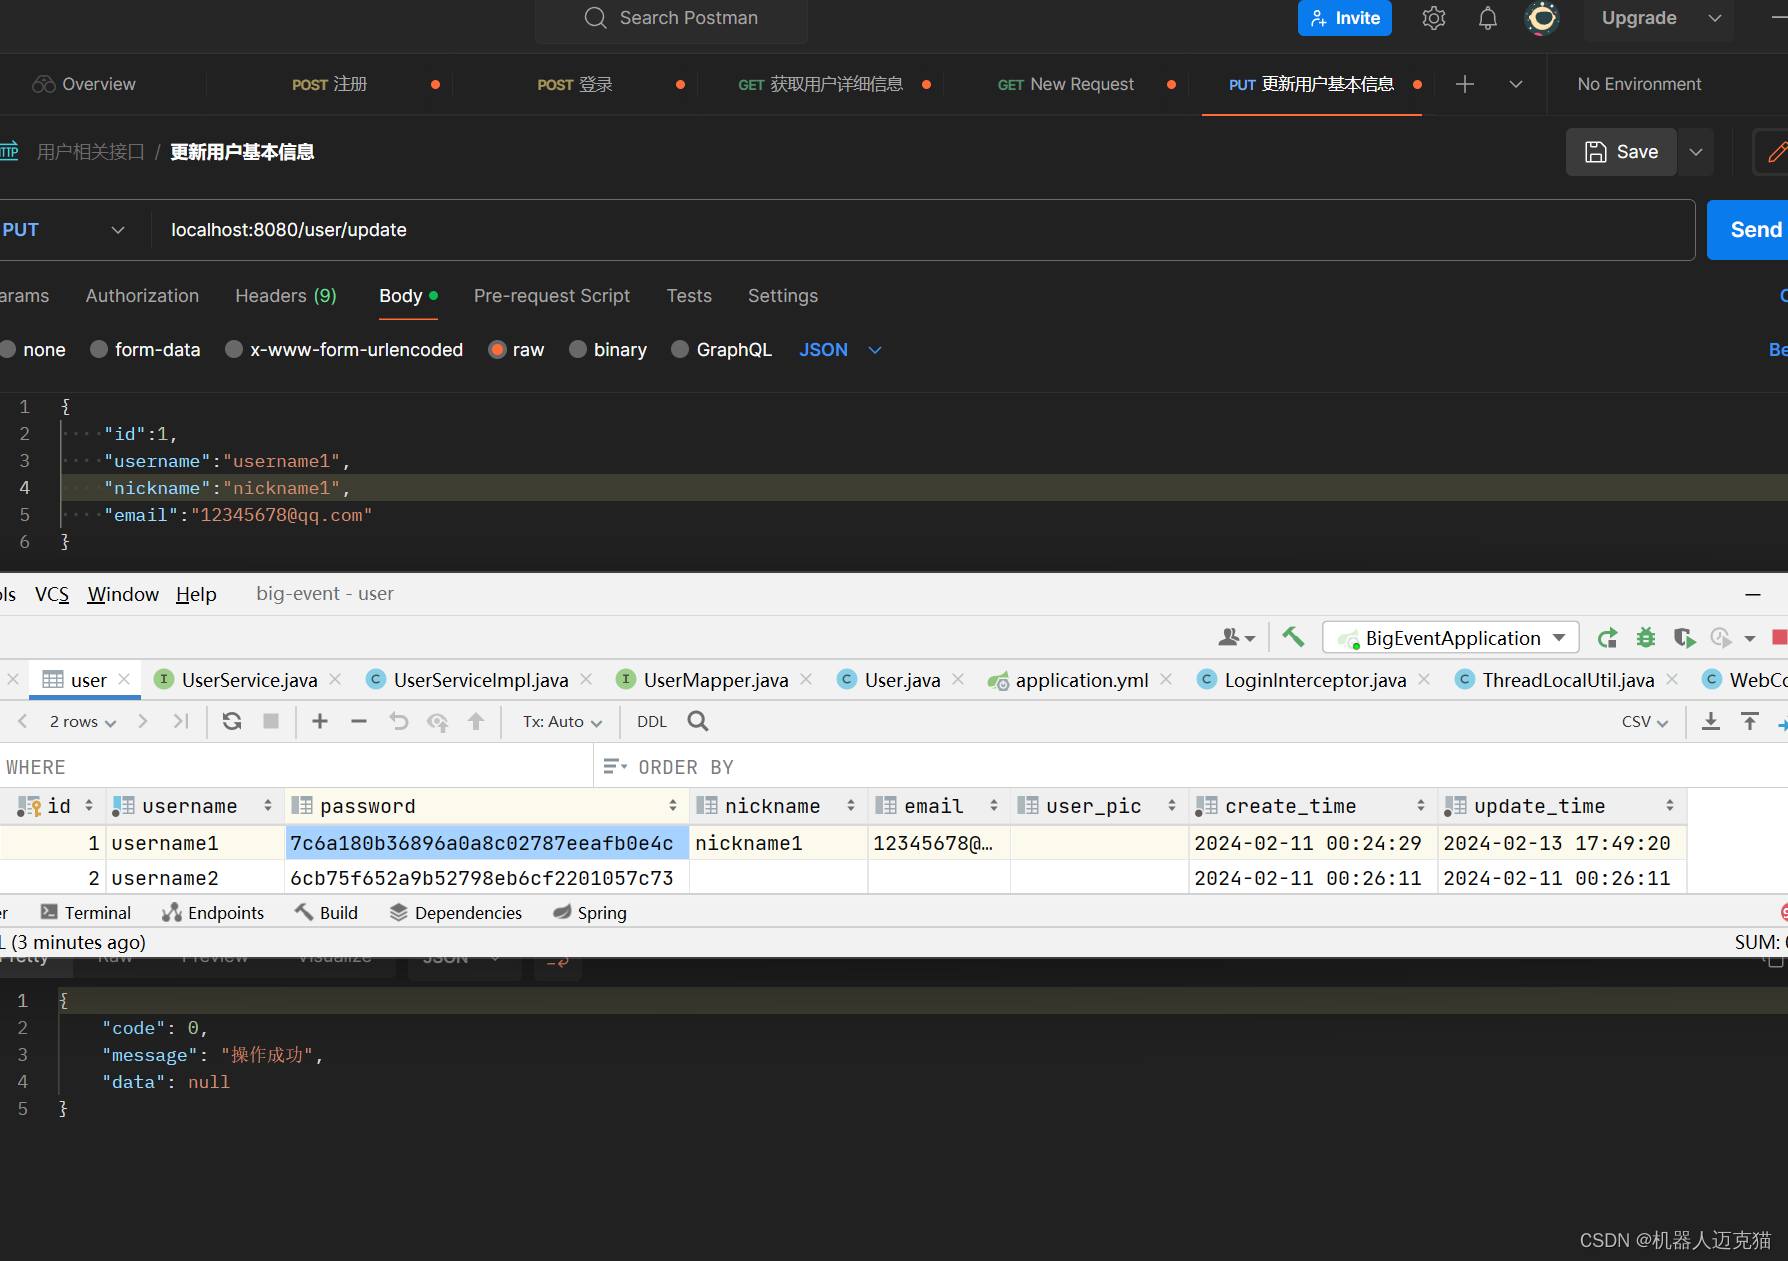Screen dimensions: 1788x1261
Task: Click the Invite button
Action: [1345, 18]
